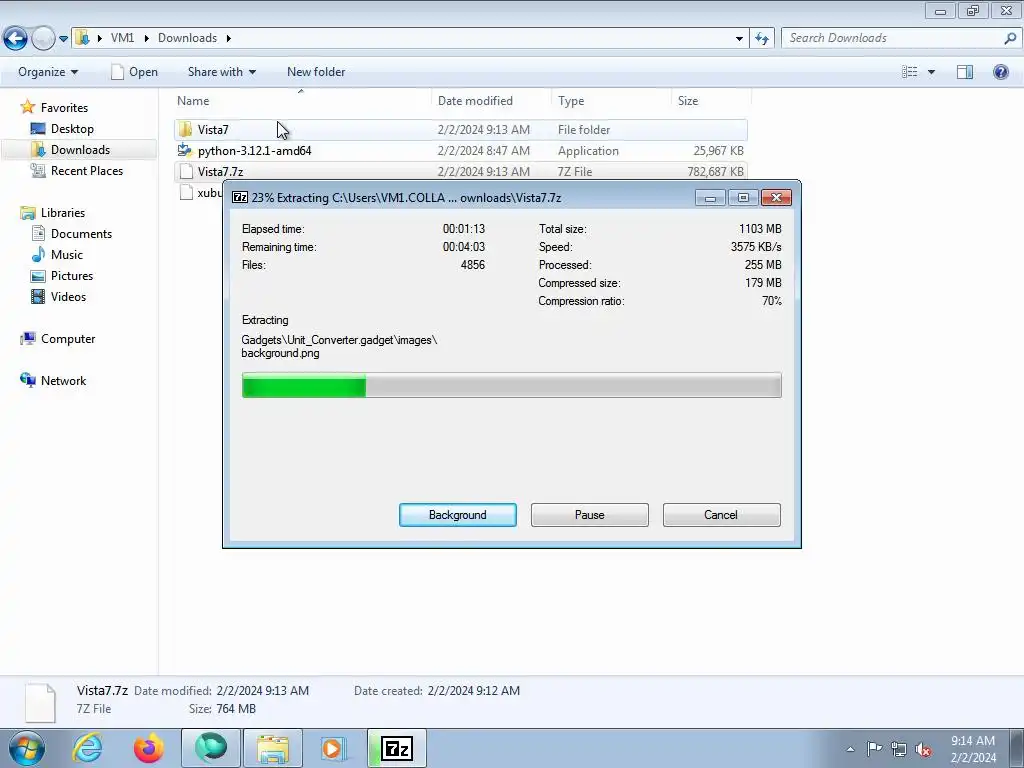Click the Action Center flag icon

click(x=874, y=748)
